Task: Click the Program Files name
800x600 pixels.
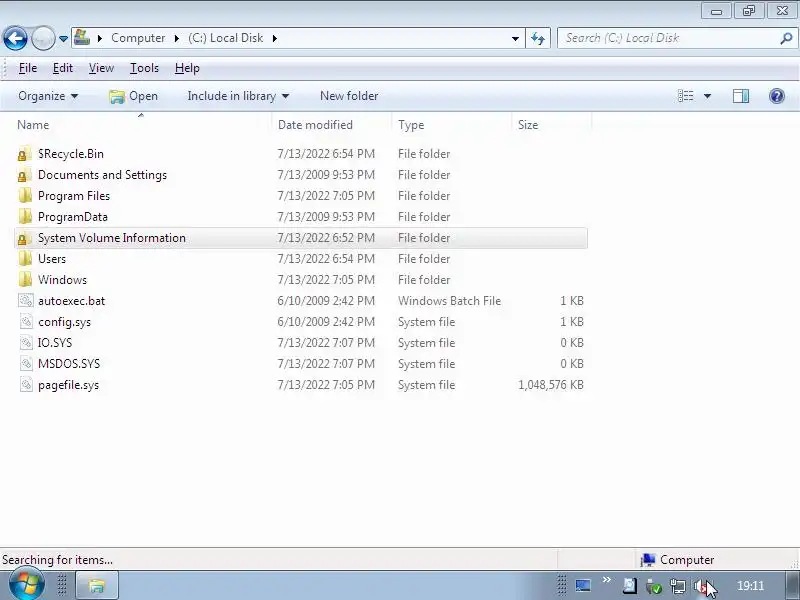Action: 74,196
